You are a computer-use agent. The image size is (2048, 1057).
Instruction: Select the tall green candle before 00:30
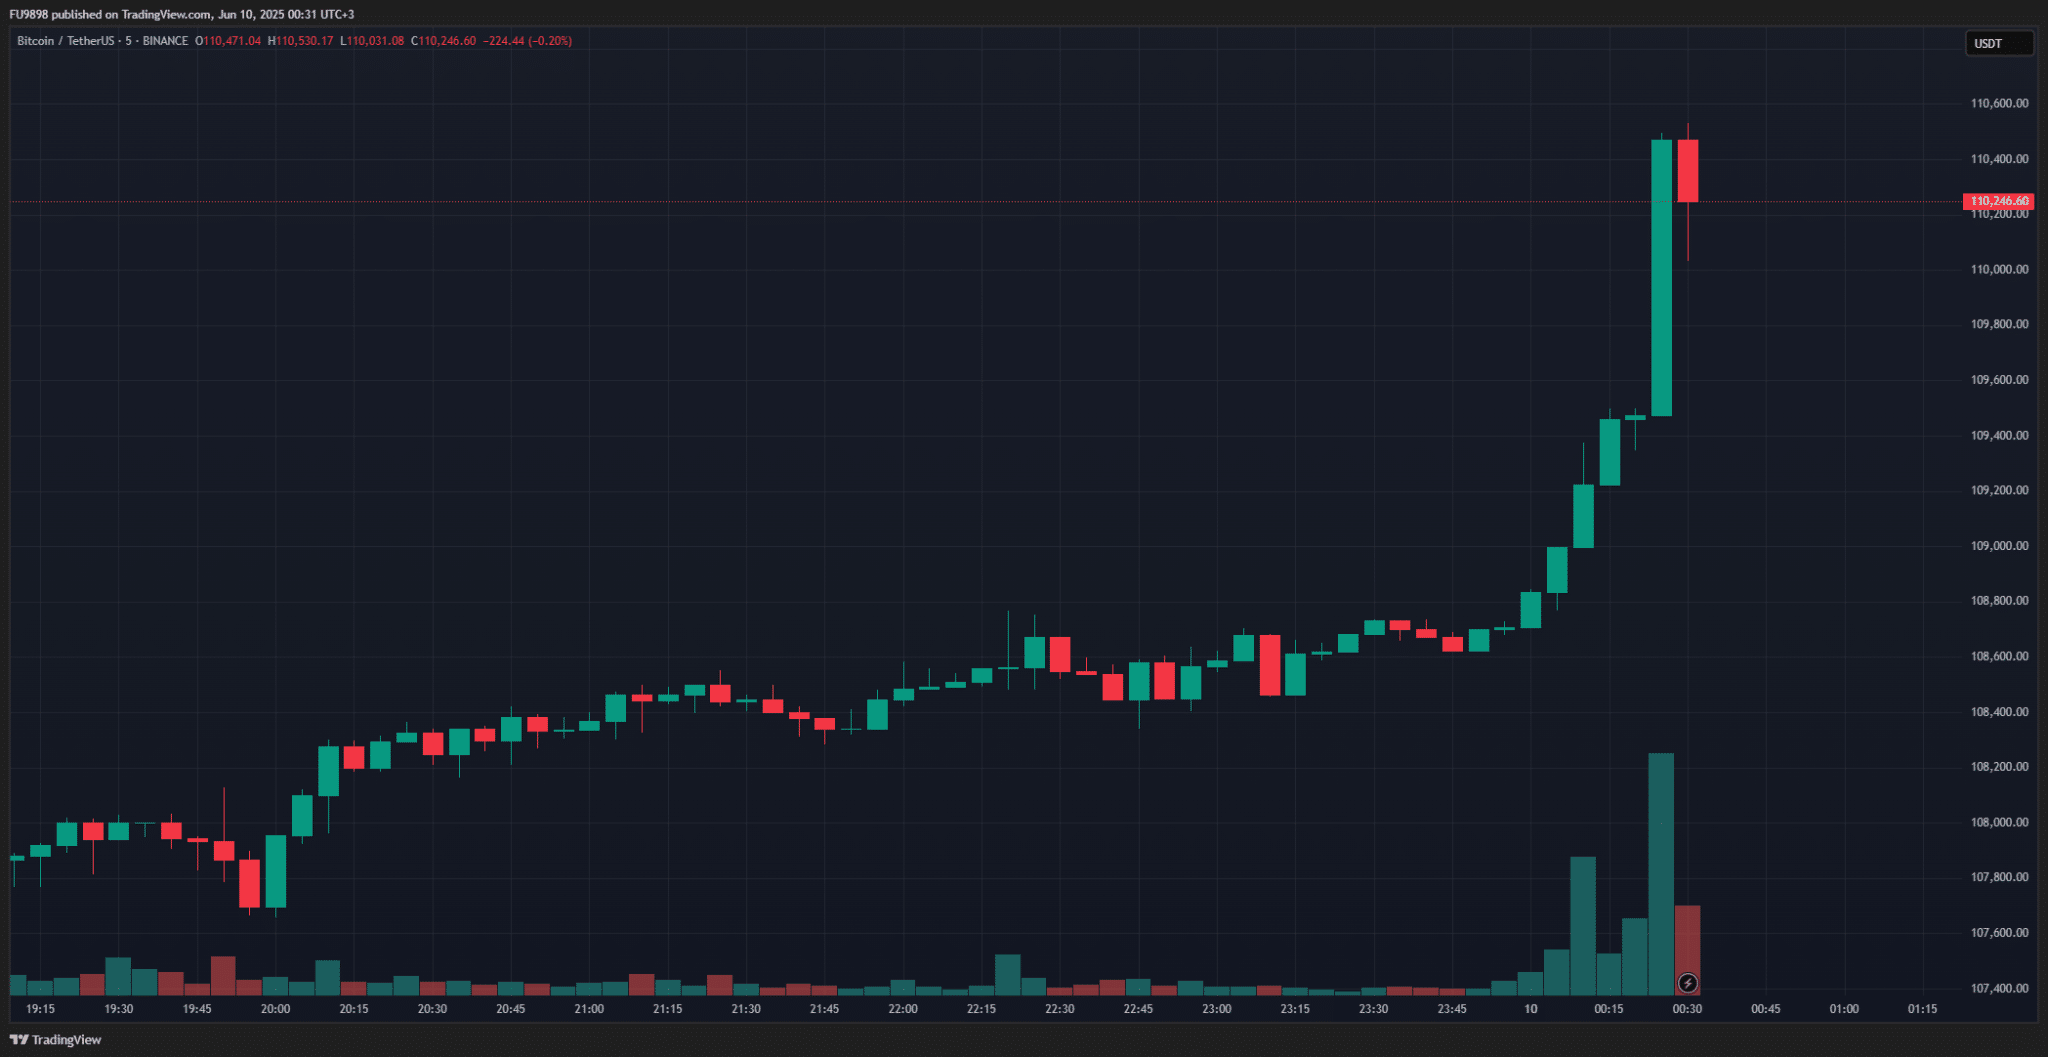tap(1661, 277)
